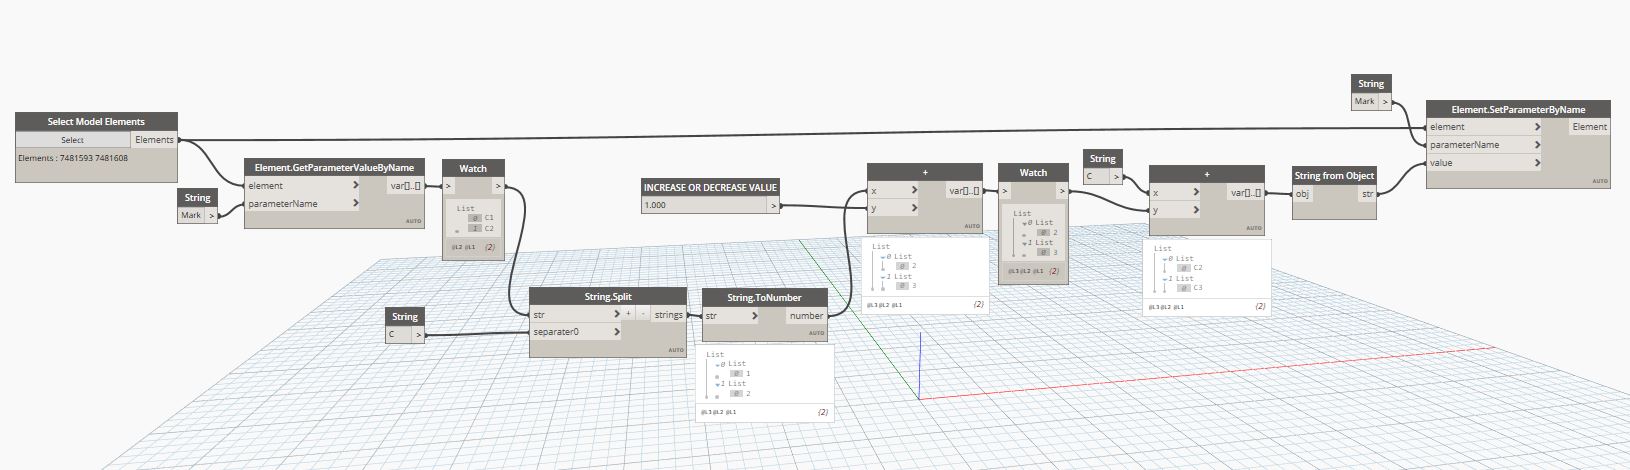The image size is (1630, 470).
Task: Click output port of String node feeding separater0
Action: point(418,334)
